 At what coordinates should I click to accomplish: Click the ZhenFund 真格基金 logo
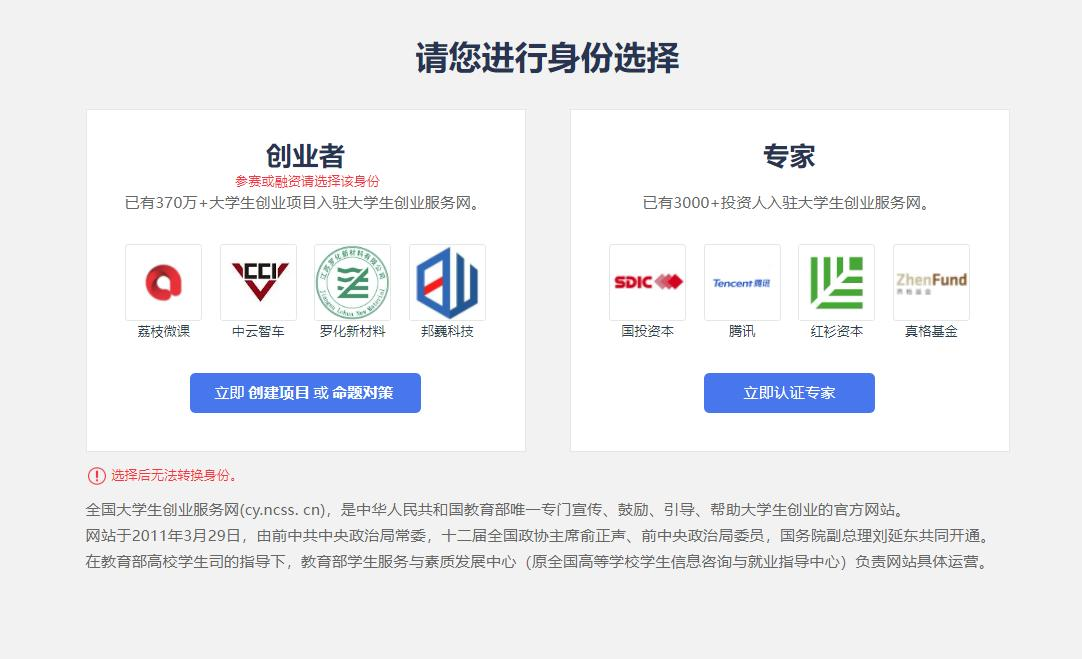[931, 282]
